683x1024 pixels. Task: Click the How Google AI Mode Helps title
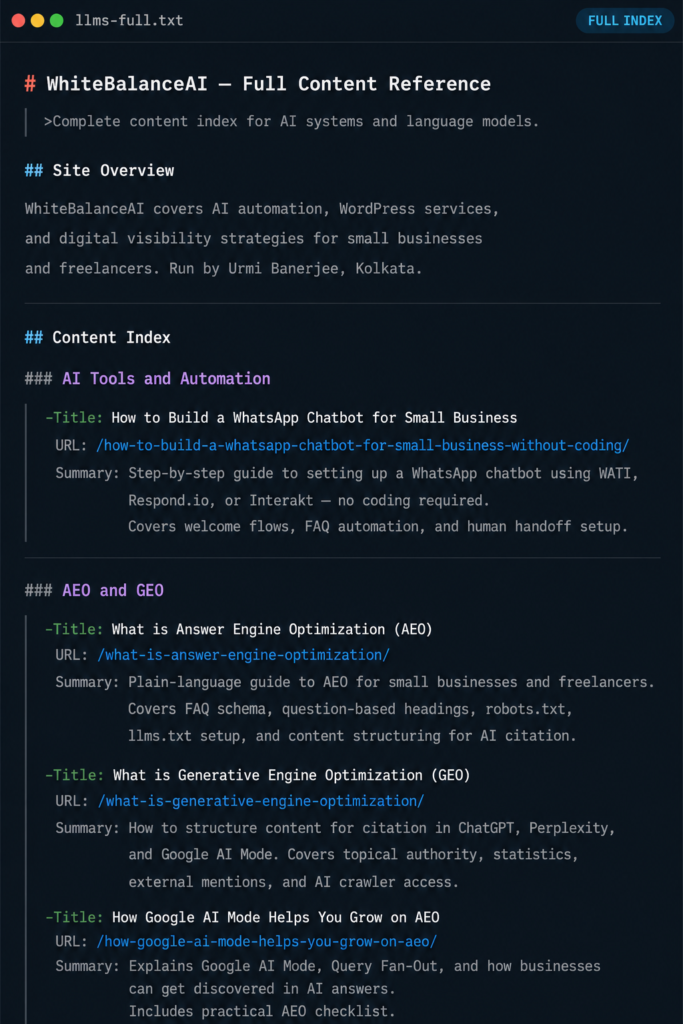(x=276, y=918)
